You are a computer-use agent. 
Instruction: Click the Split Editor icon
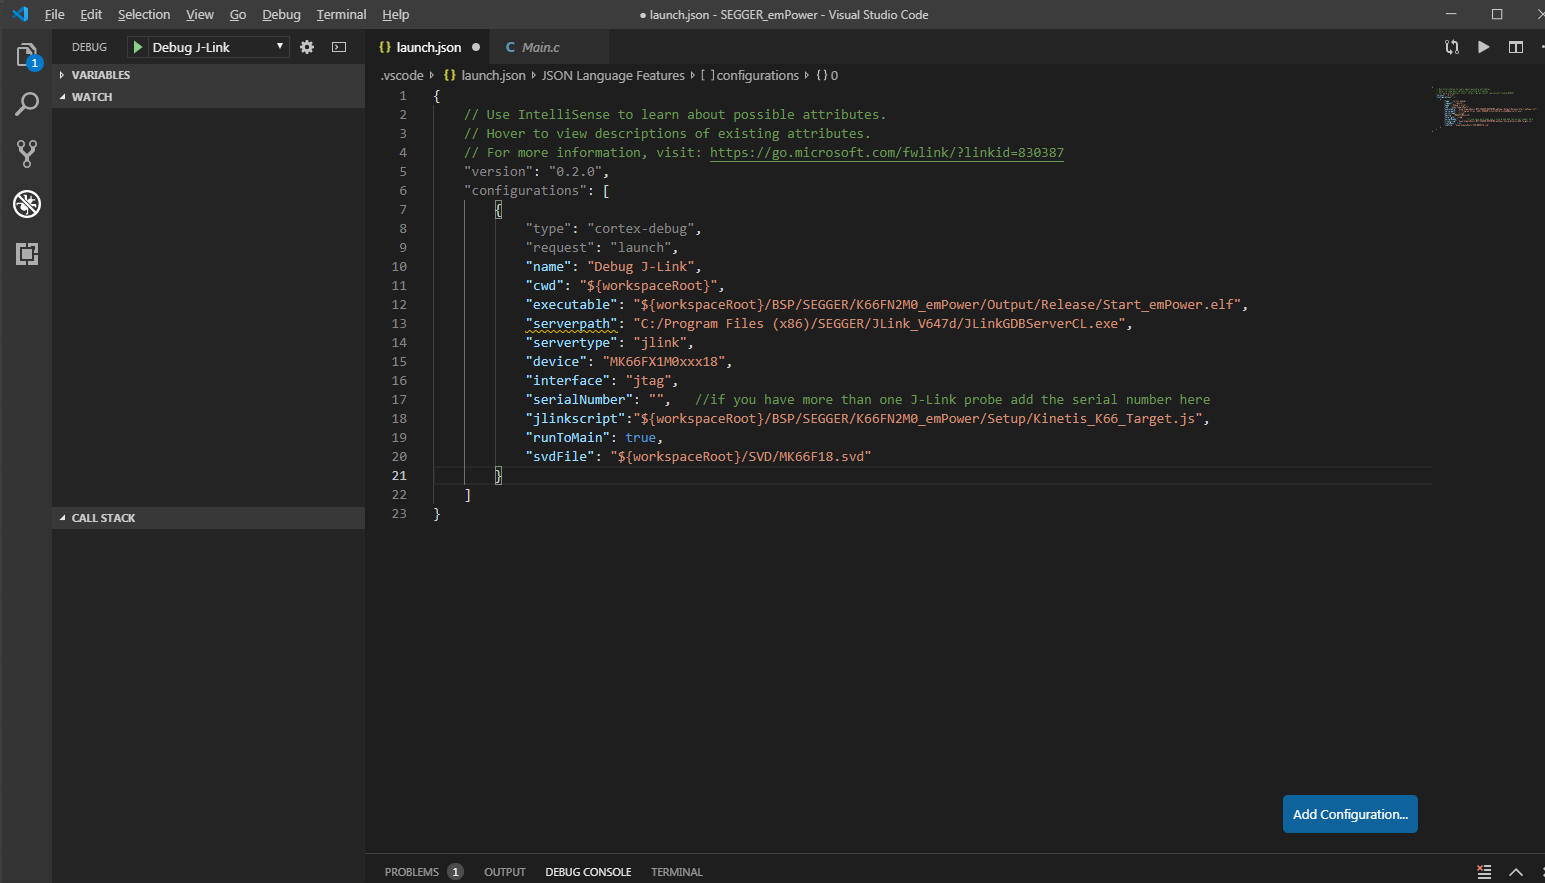point(1516,47)
